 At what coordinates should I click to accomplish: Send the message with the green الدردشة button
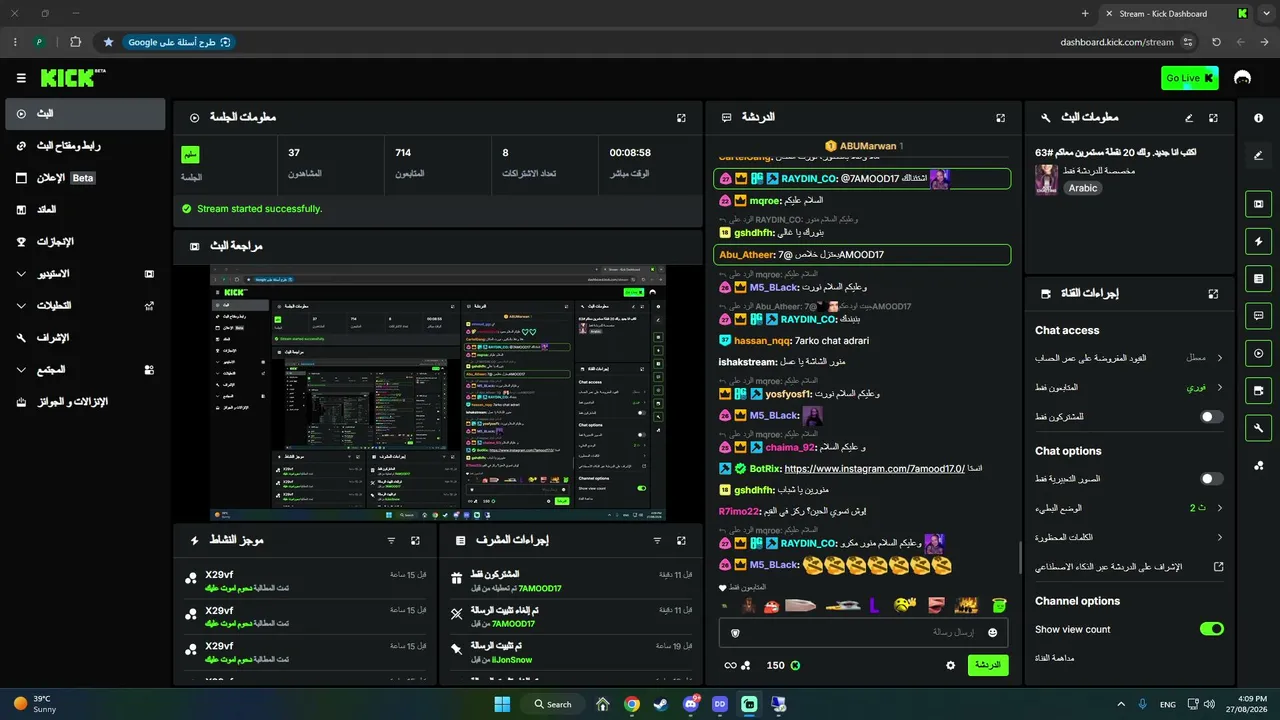pyautogui.click(x=988, y=665)
